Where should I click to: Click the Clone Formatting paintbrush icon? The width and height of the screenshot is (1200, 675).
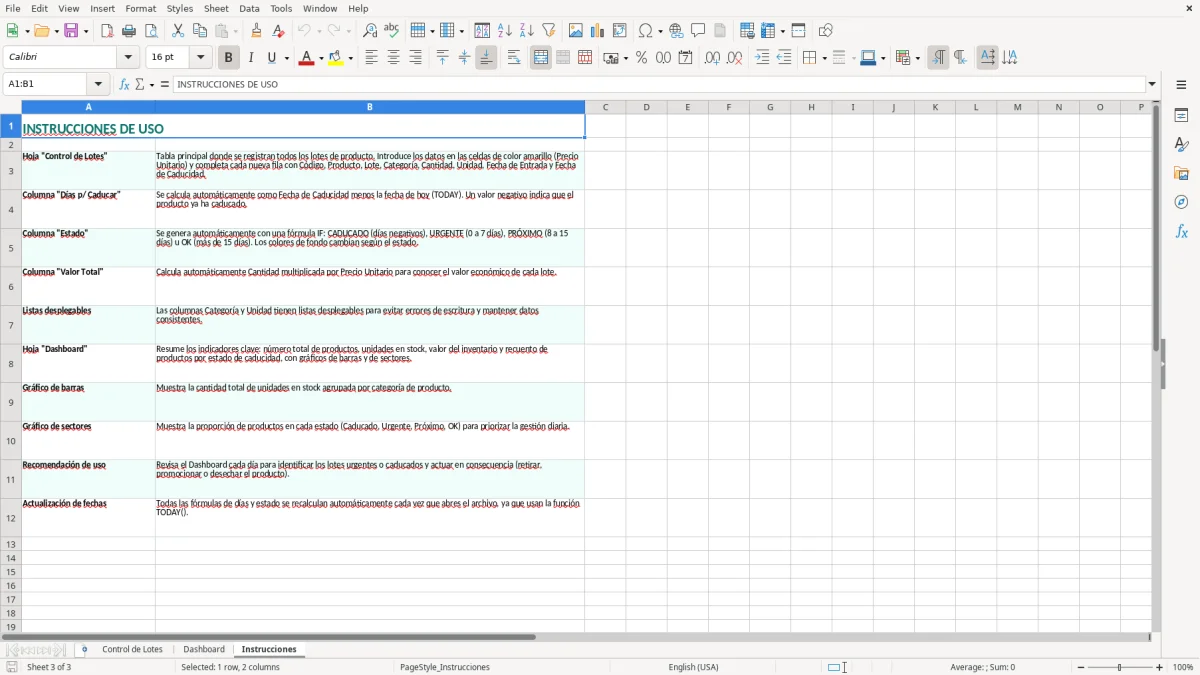[x=256, y=31]
